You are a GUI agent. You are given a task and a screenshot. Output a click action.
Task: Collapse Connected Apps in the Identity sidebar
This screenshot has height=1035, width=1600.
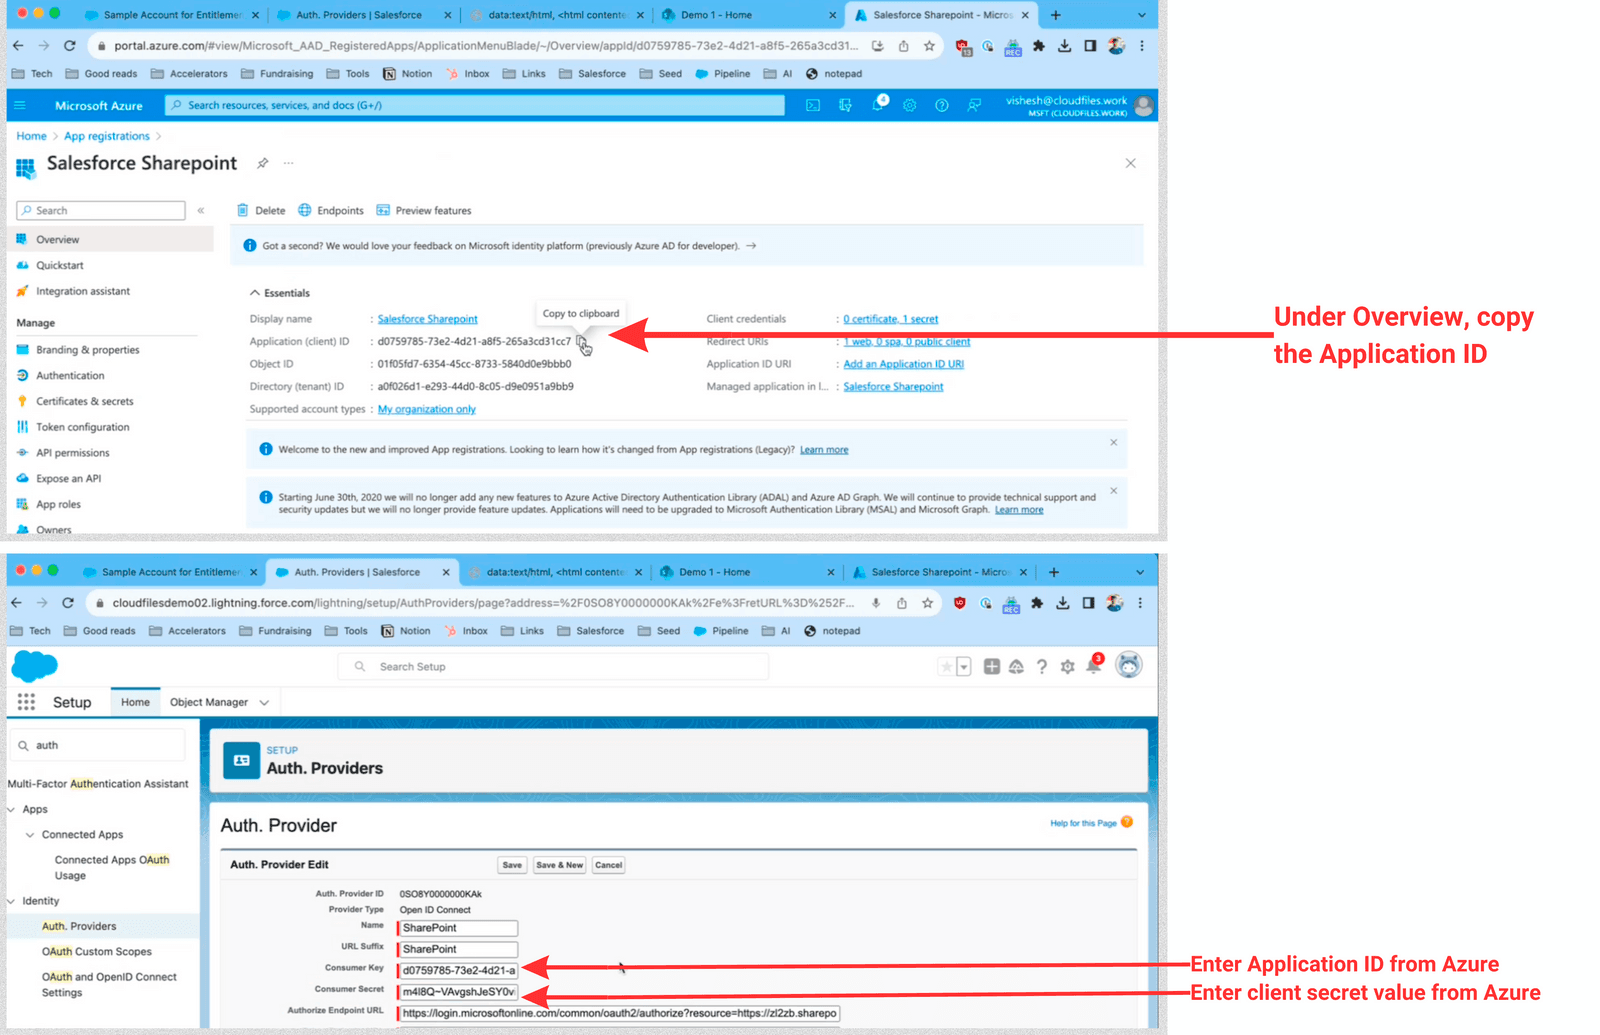point(30,834)
